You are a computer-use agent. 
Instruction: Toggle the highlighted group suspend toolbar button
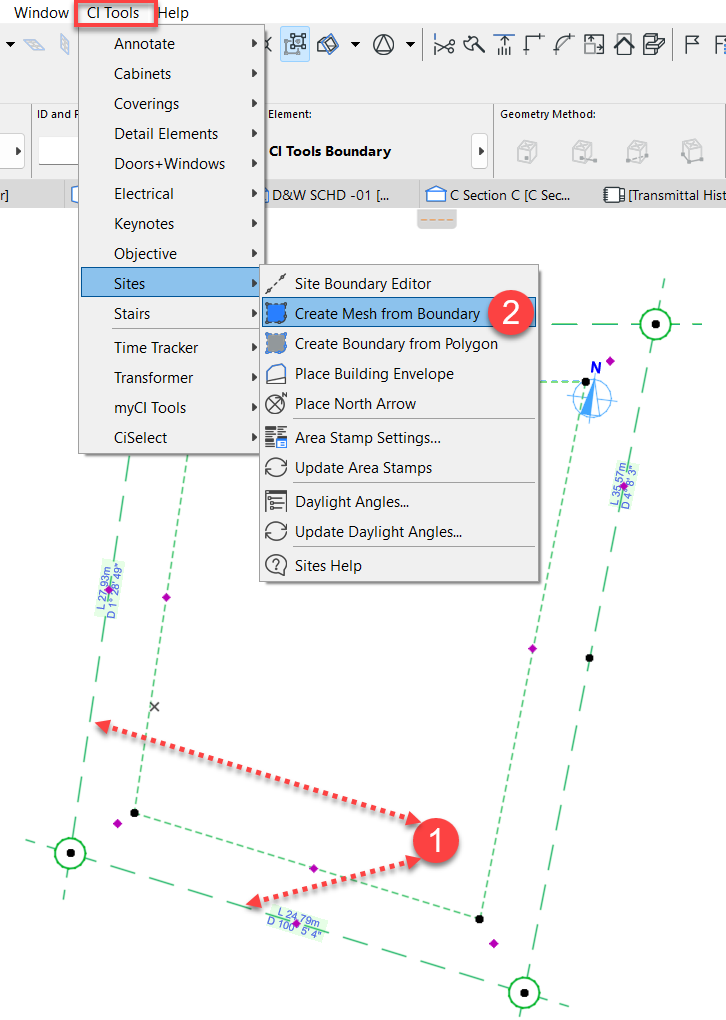(x=295, y=44)
